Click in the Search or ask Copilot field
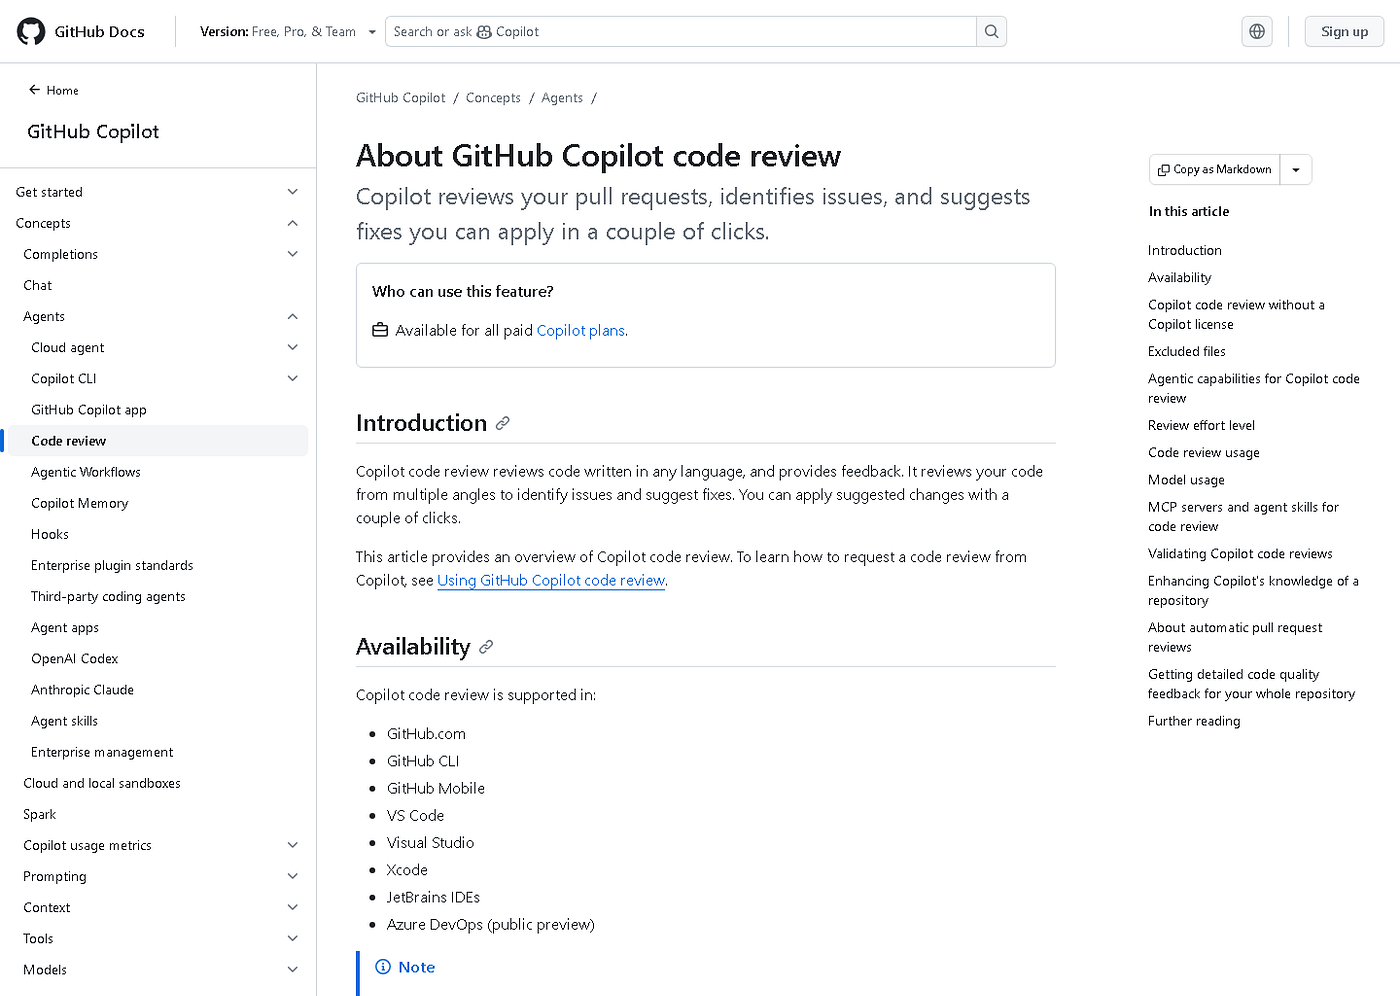This screenshot has height=996, width=1400. (681, 32)
